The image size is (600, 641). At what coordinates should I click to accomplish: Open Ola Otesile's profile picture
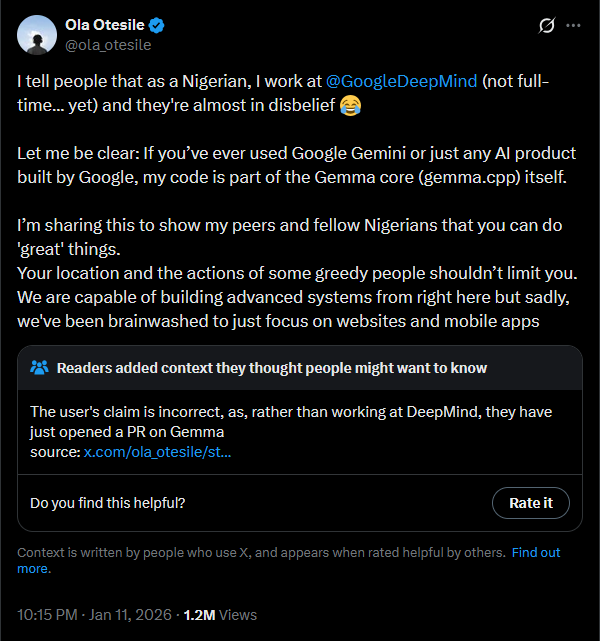coord(37,35)
